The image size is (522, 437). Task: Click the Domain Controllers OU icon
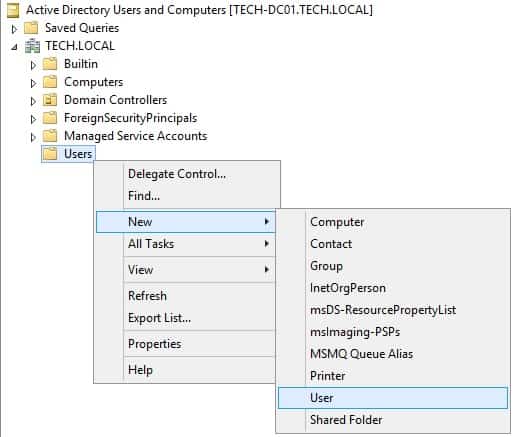click(x=50, y=100)
